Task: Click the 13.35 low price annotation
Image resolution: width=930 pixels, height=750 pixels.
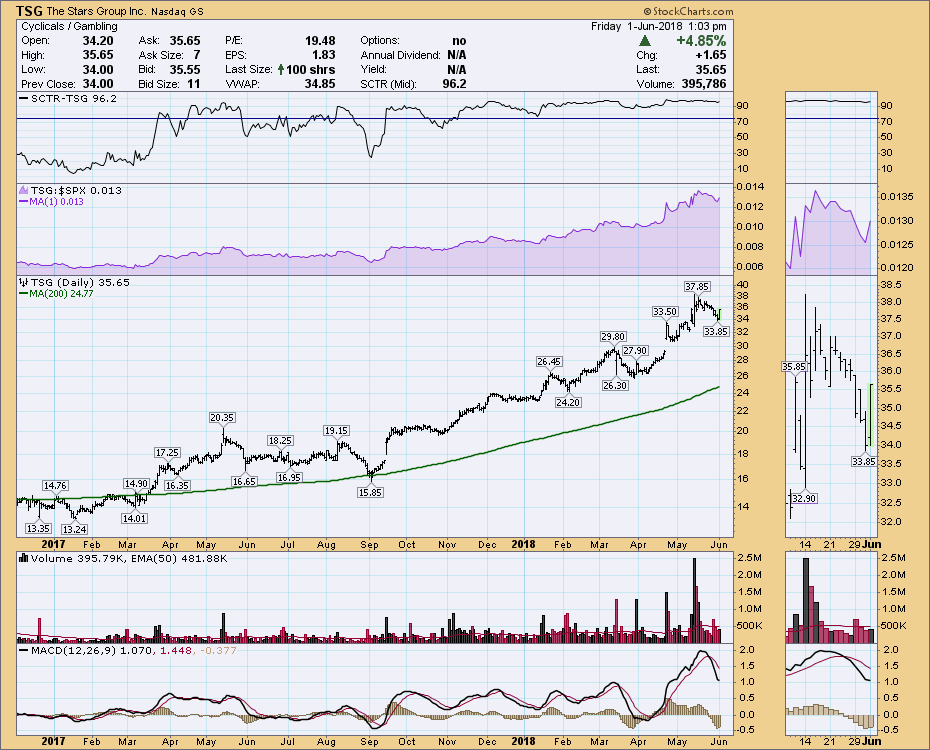Action: pyautogui.click(x=38, y=528)
